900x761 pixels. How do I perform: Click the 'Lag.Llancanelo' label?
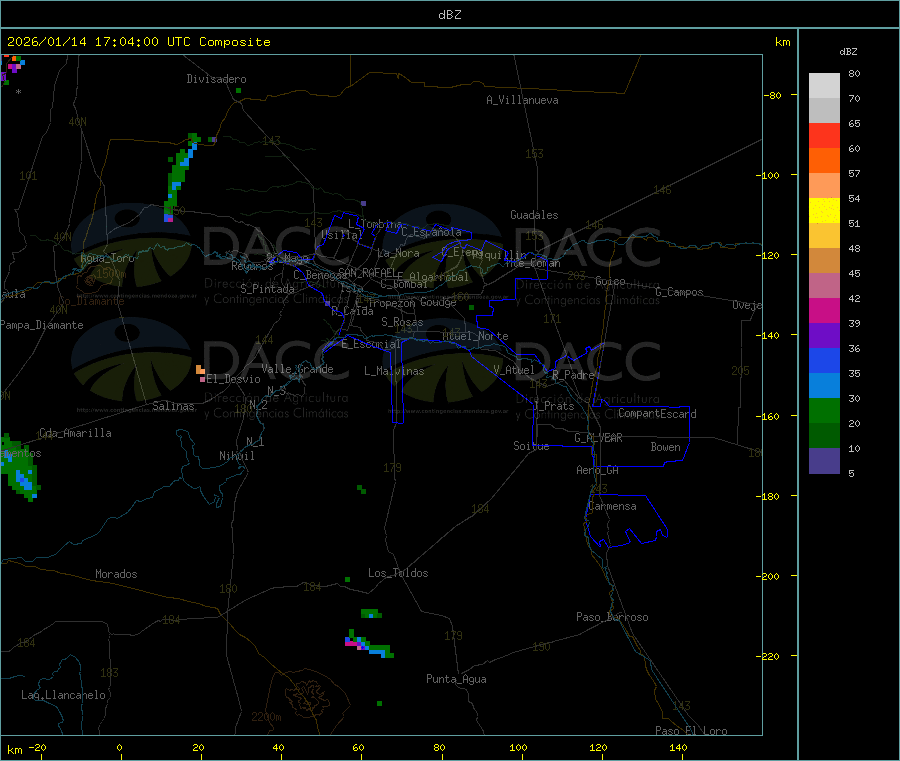click(x=64, y=695)
